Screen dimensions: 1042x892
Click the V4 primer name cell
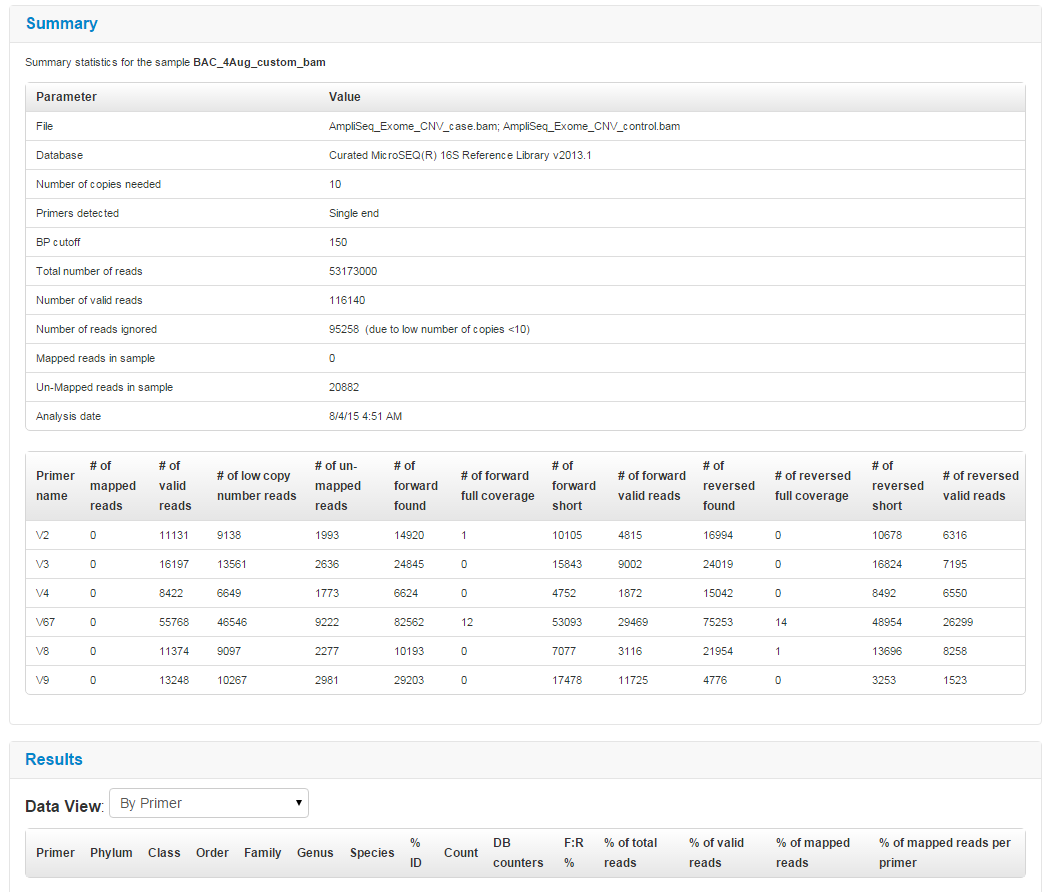click(x=43, y=593)
